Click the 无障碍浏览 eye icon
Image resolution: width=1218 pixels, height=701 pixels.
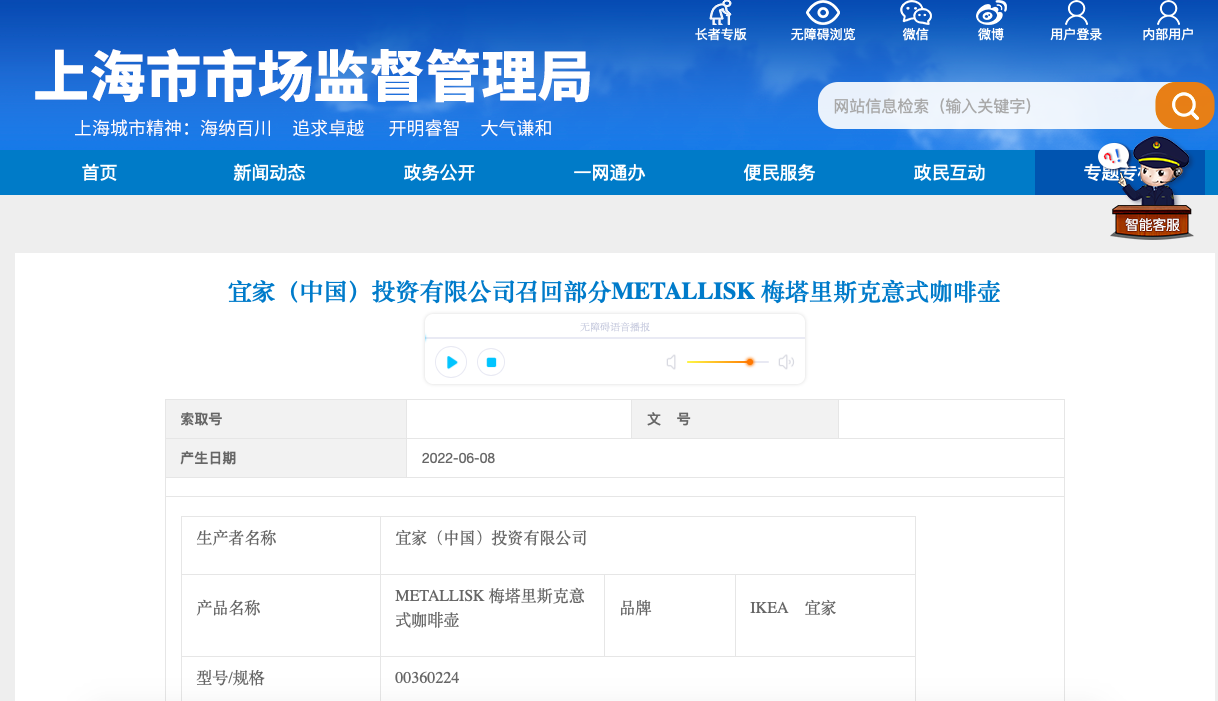[x=822, y=13]
